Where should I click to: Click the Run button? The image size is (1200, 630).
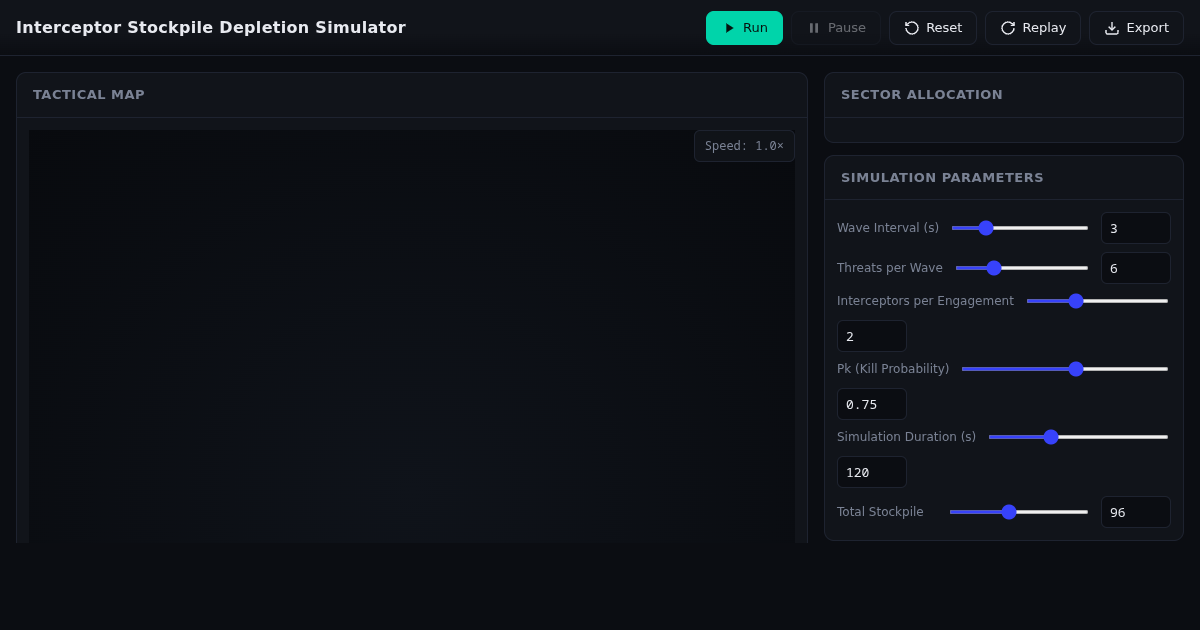(x=744, y=28)
